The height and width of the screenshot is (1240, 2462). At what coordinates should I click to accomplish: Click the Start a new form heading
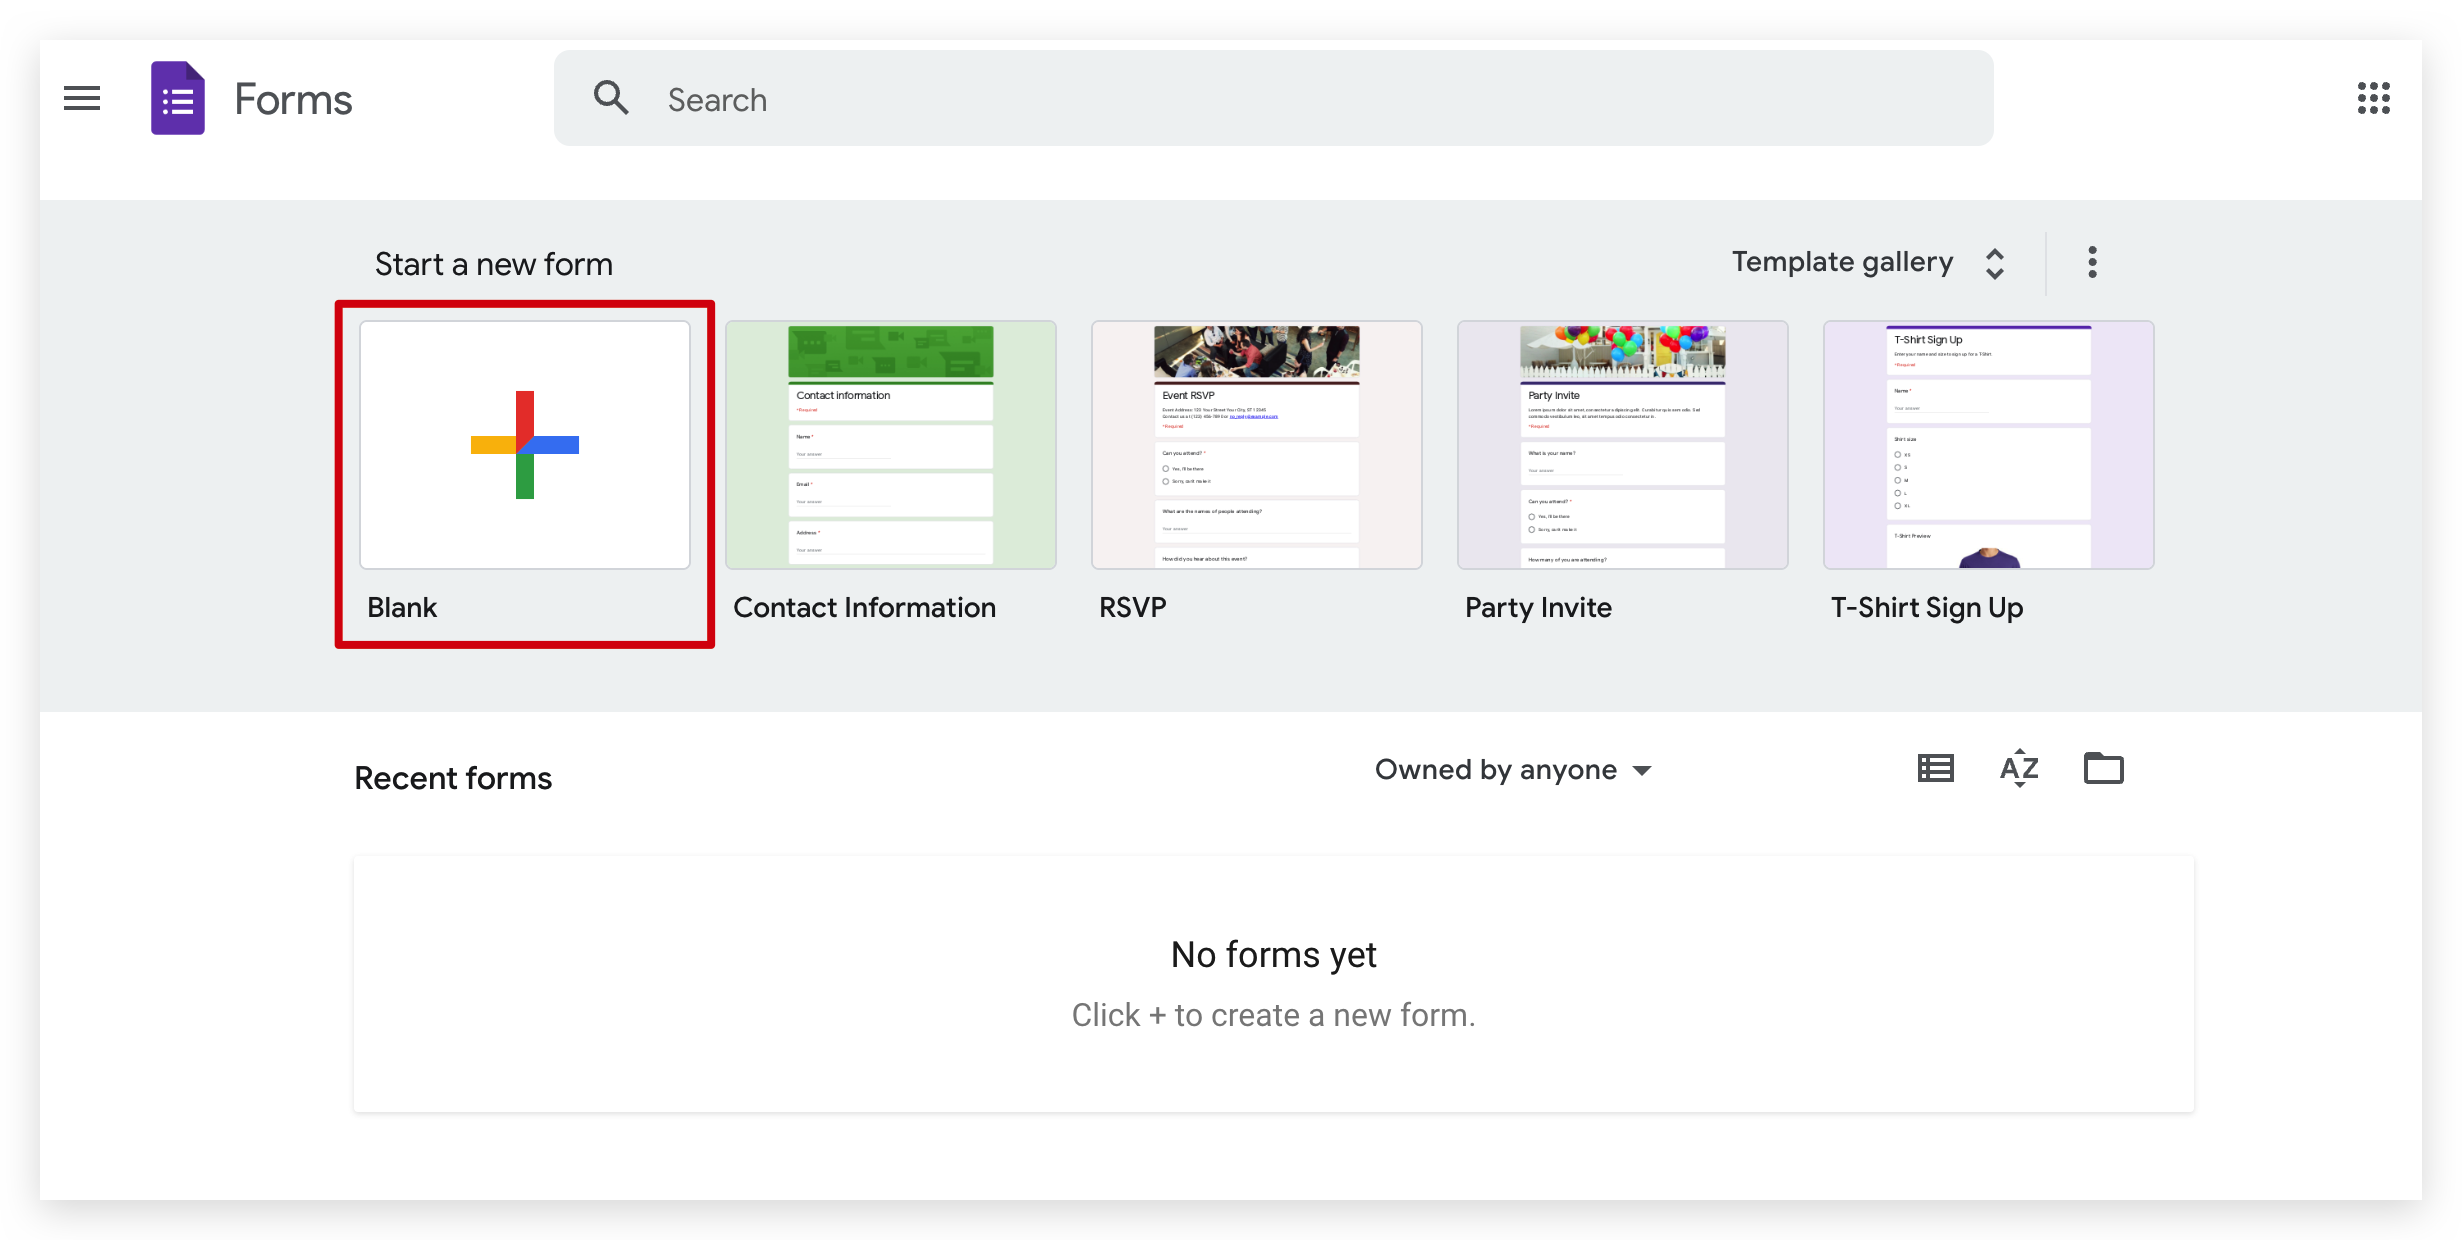pos(494,264)
